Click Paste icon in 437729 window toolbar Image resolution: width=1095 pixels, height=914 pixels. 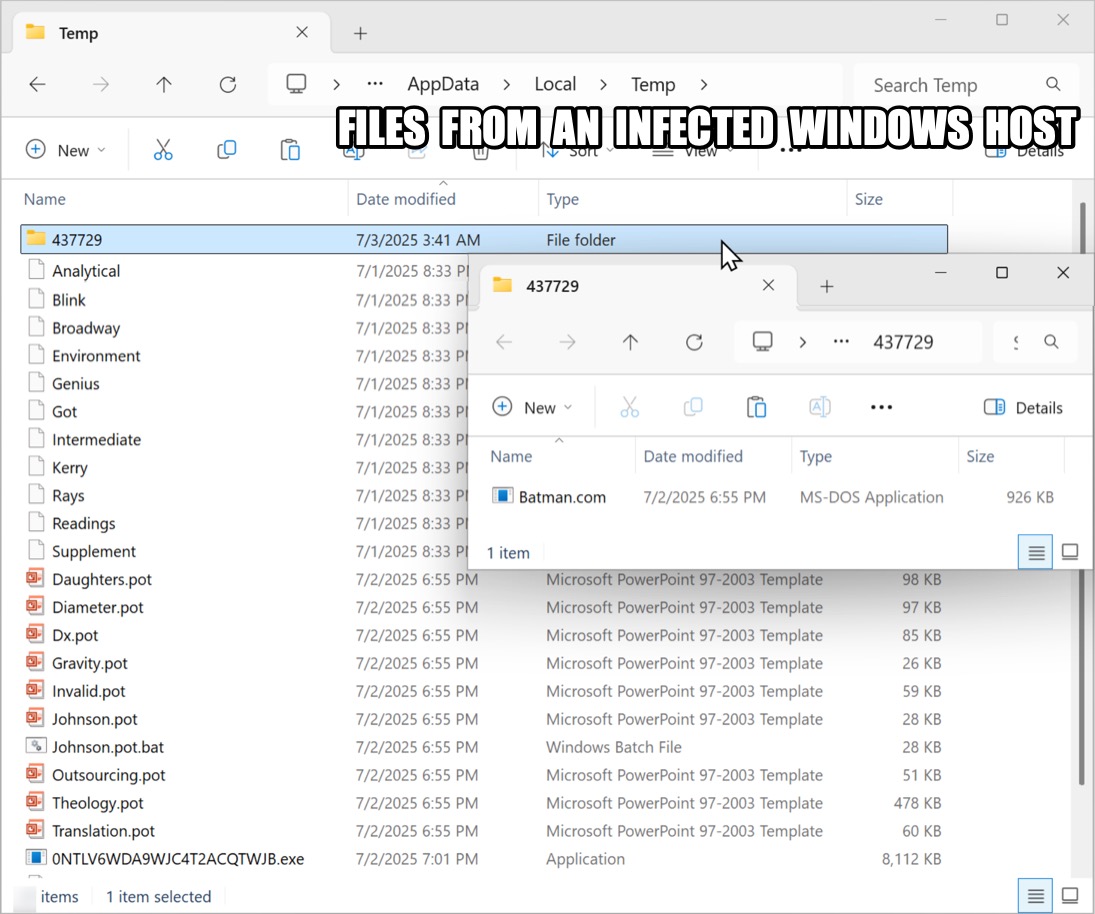click(x=756, y=406)
